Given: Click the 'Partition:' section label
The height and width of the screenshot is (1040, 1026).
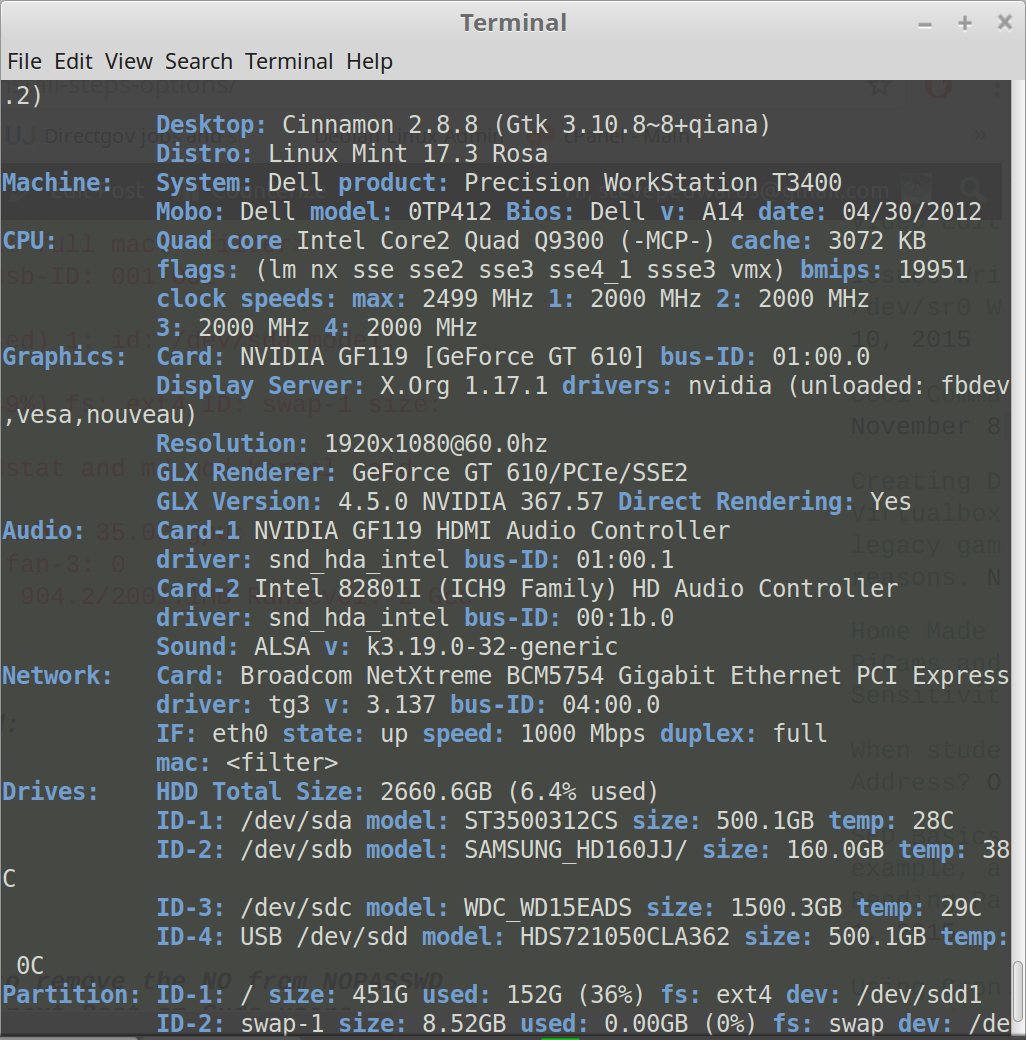Looking at the screenshot, I should pos(72,995).
